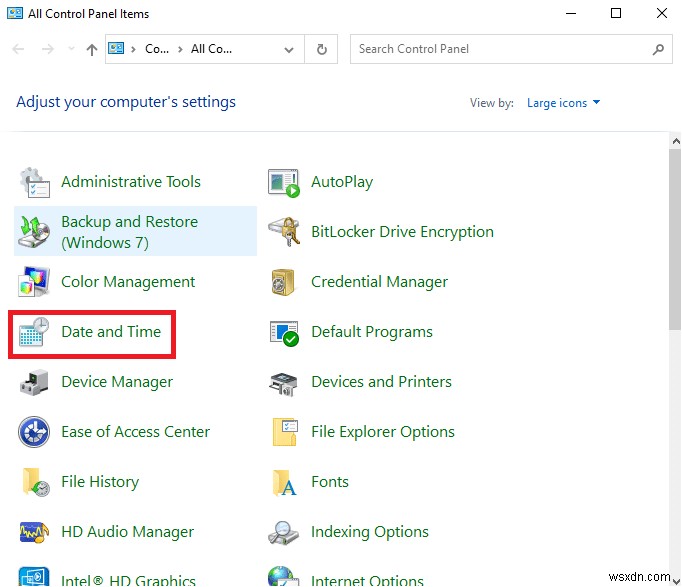Viewport: 682px width, 587px height.
Task: Open the Default Programs link
Action: click(371, 332)
